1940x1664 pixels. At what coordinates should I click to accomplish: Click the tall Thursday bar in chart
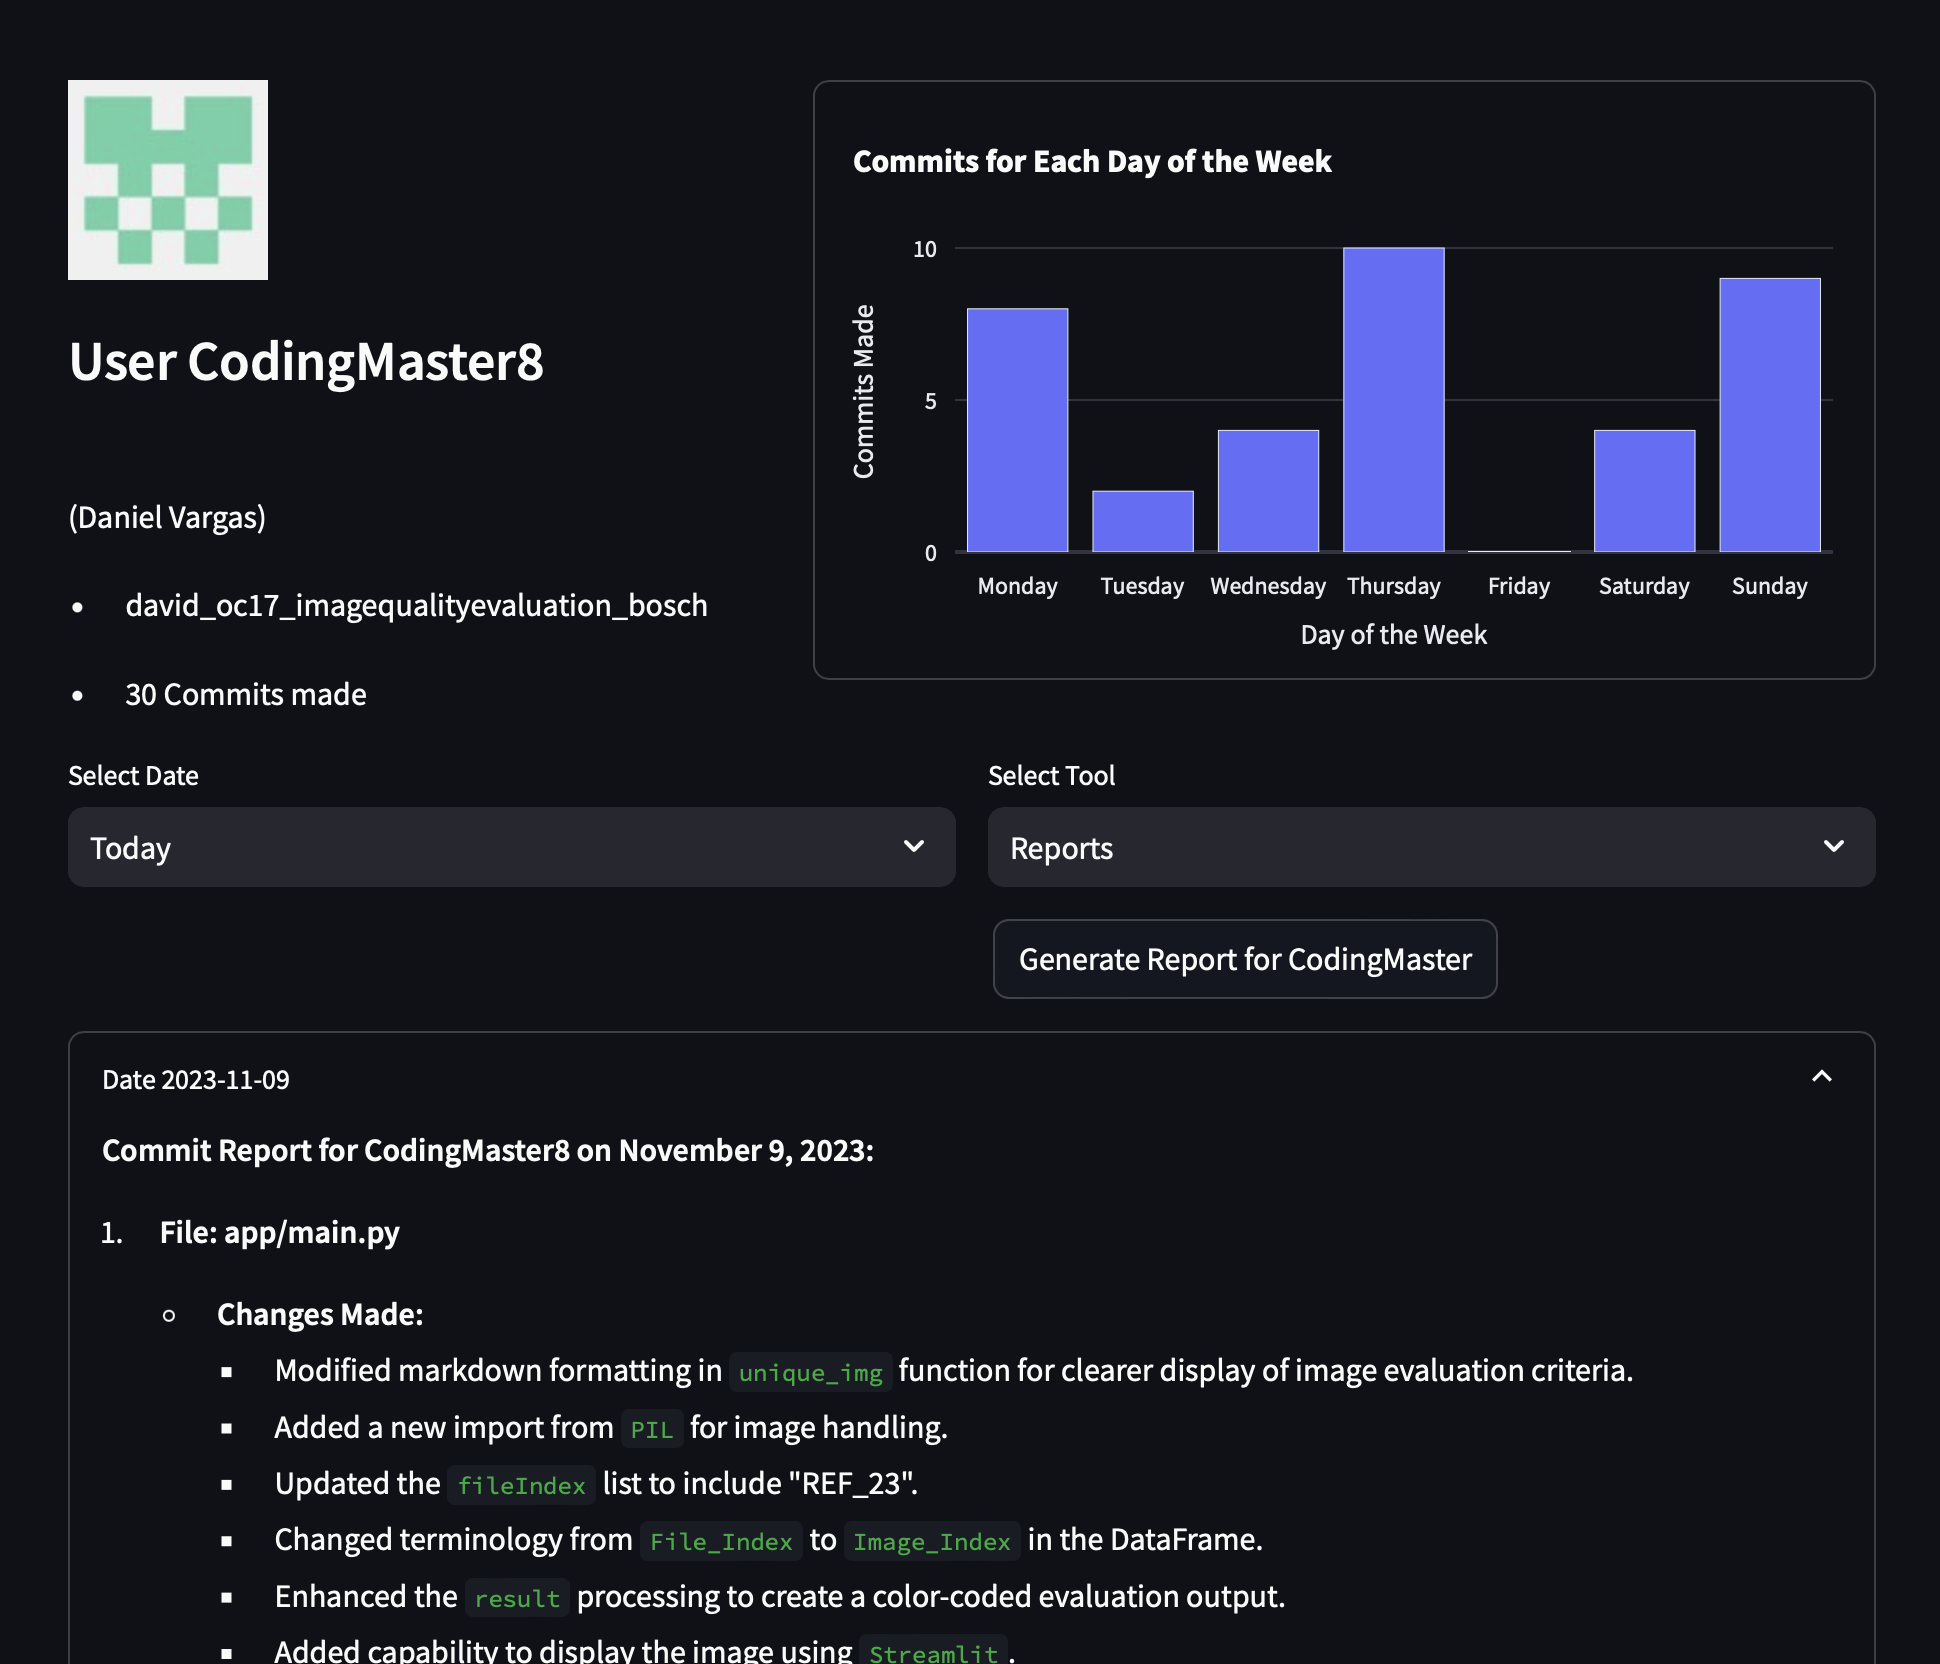pos(1393,400)
